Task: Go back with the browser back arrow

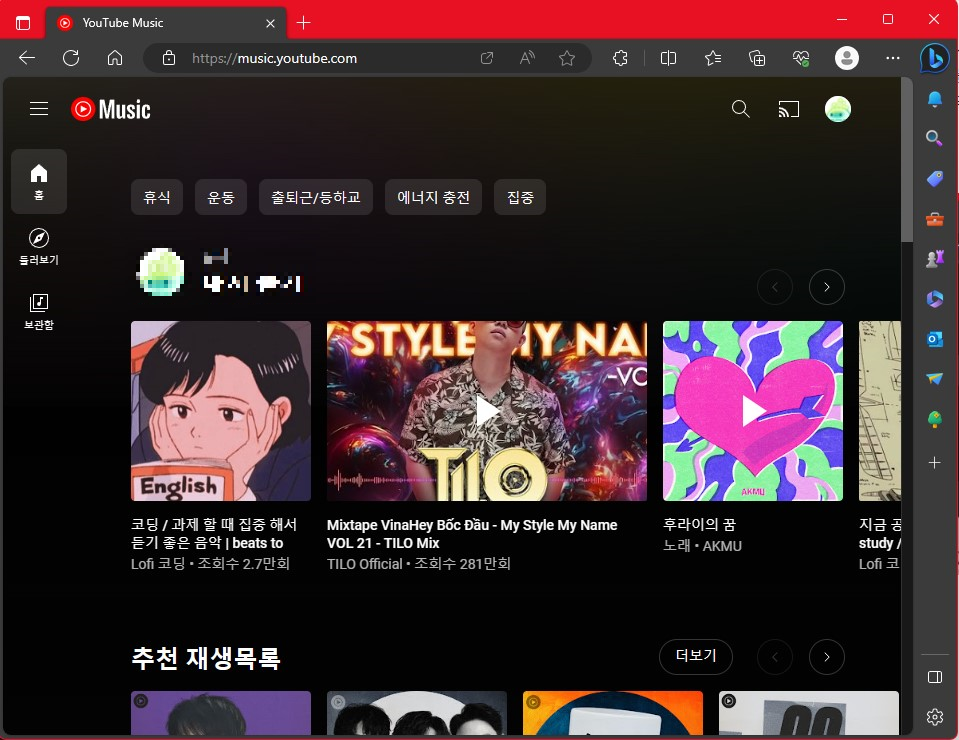Action: pyautogui.click(x=27, y=58)
